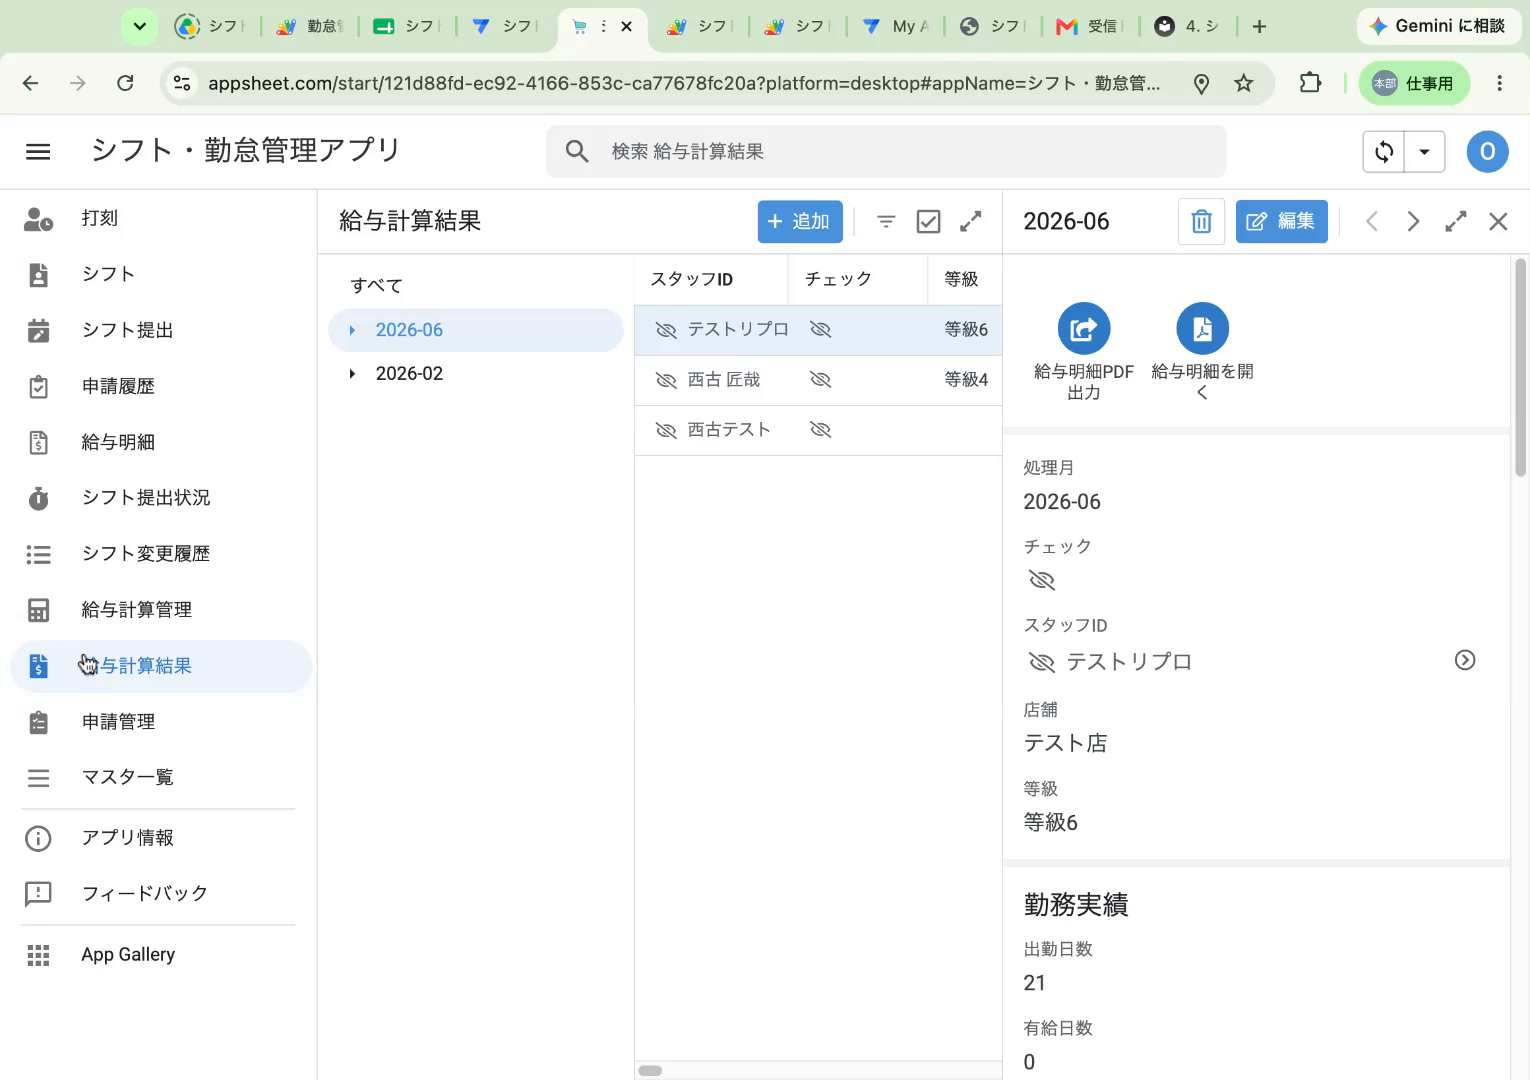Expand the 給与計算結果 list to fullscreen
Image resolution: width=1530 pixels, height=1080 pixels.
(x=971, y=221)
